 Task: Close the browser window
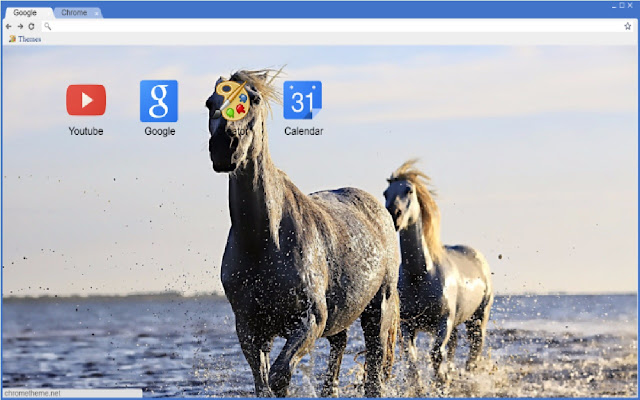point(630,5)
